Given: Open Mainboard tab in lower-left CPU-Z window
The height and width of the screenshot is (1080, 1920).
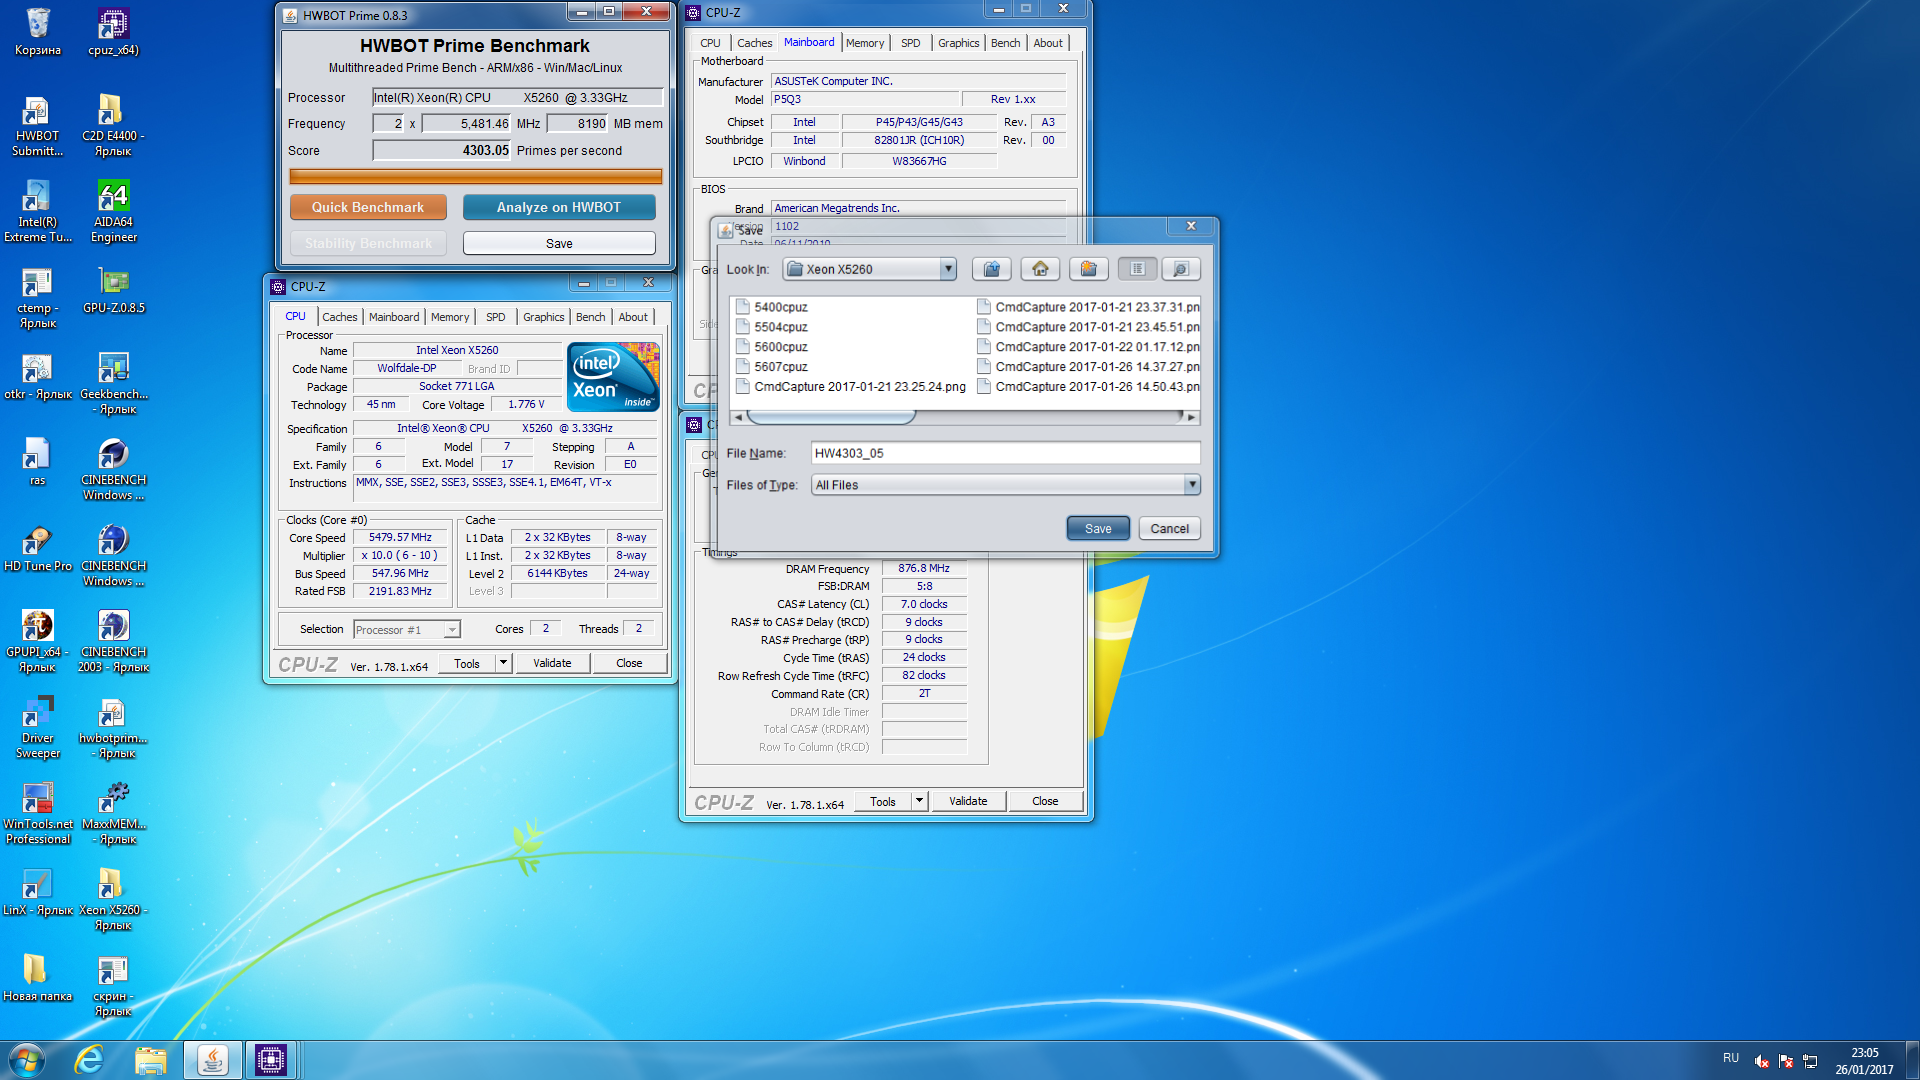Looking at the screenshot, I should [394, 317].
